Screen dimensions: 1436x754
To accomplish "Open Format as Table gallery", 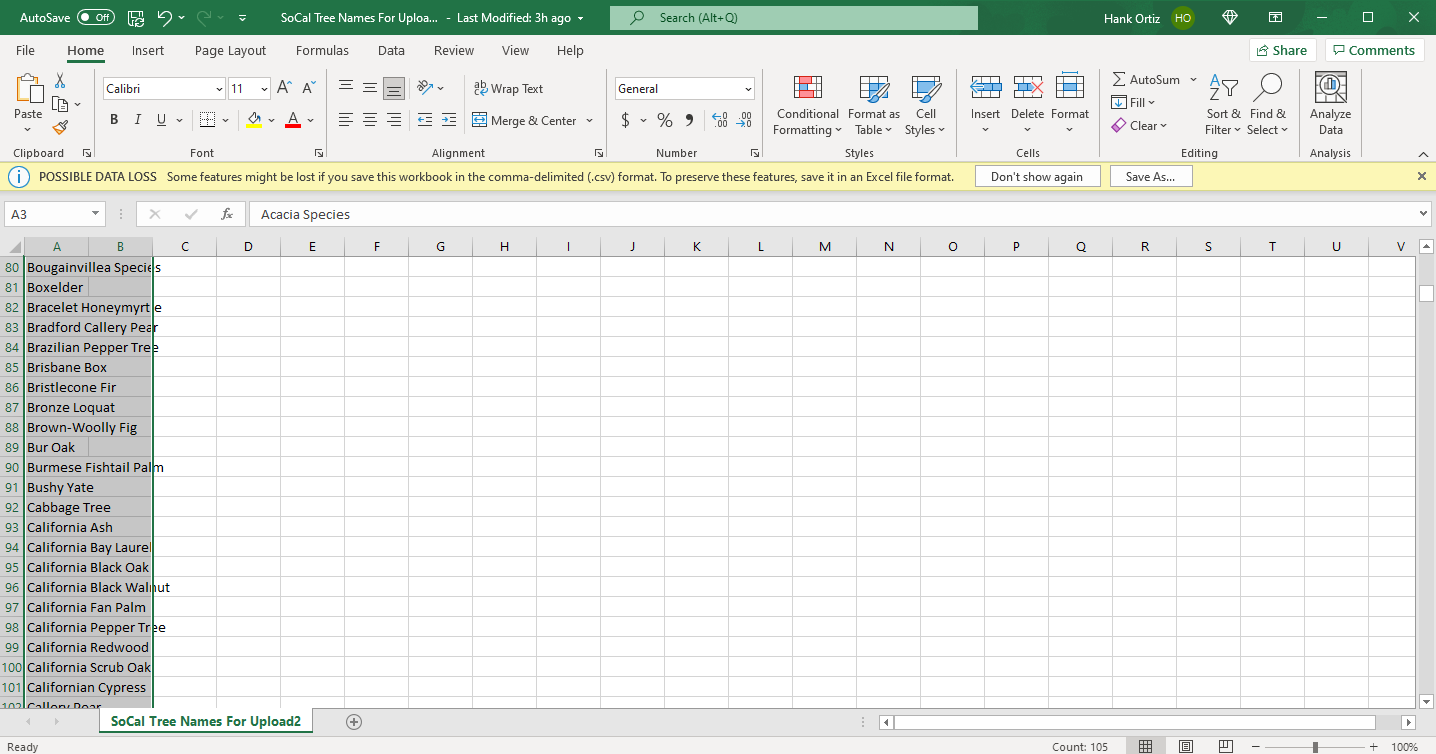I will coord(874,106).
